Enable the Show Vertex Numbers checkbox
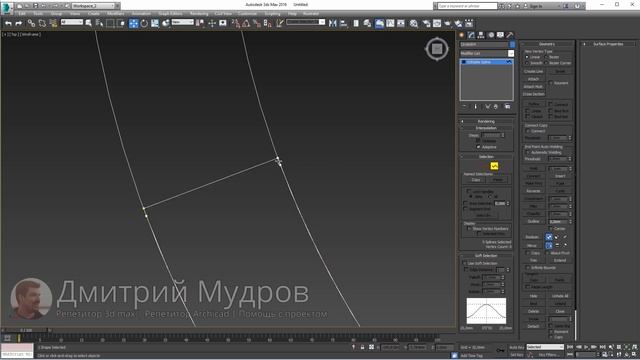Image resolution: width=640 pixels, height=360 pixels. (469, 229)
